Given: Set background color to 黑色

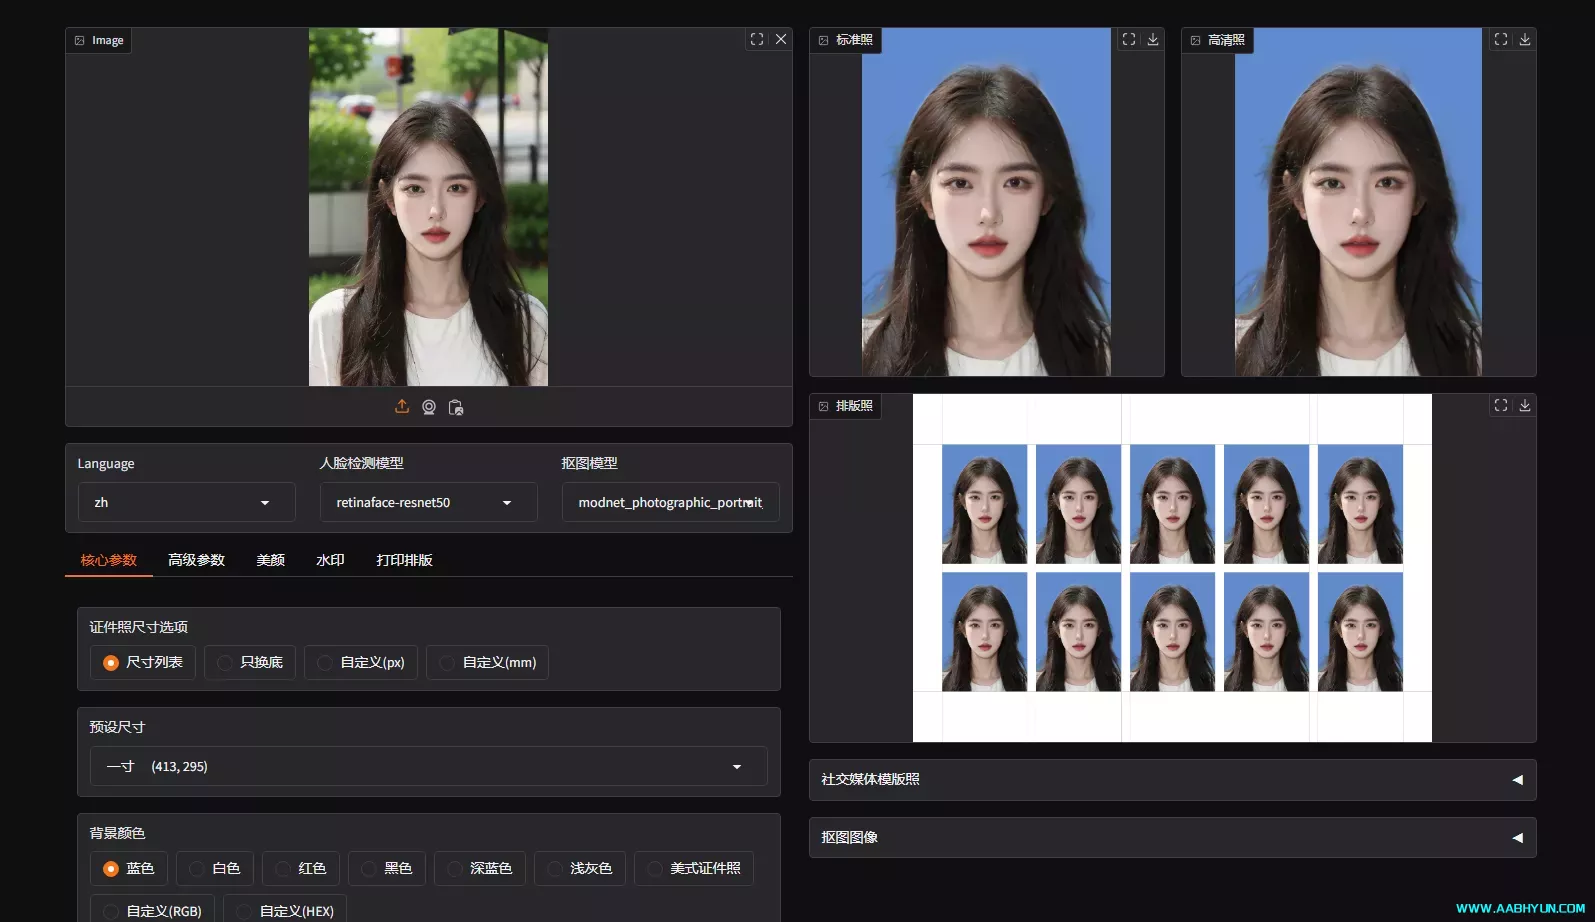Looking at the screenshot, I should [x=387, y=868].
